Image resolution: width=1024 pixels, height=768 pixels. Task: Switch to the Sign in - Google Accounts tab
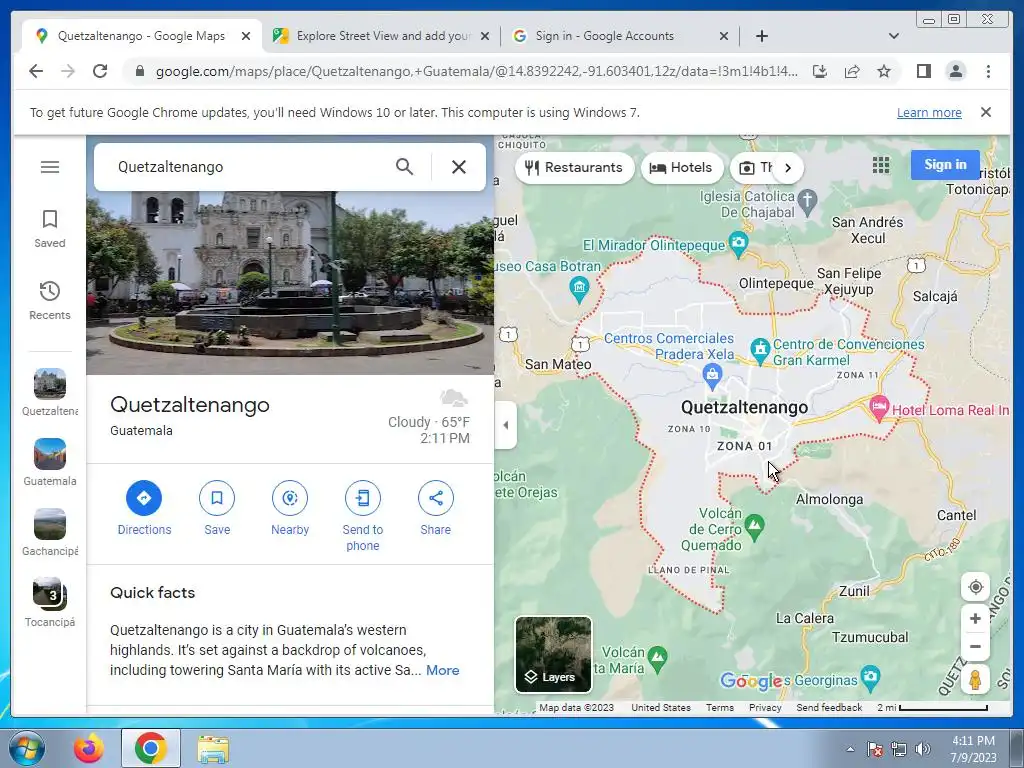620,36
